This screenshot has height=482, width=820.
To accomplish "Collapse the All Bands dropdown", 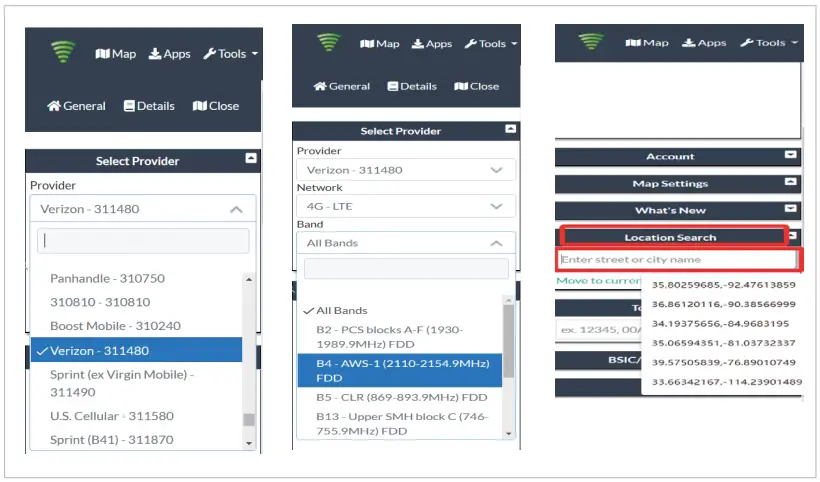I will [406, 243].
